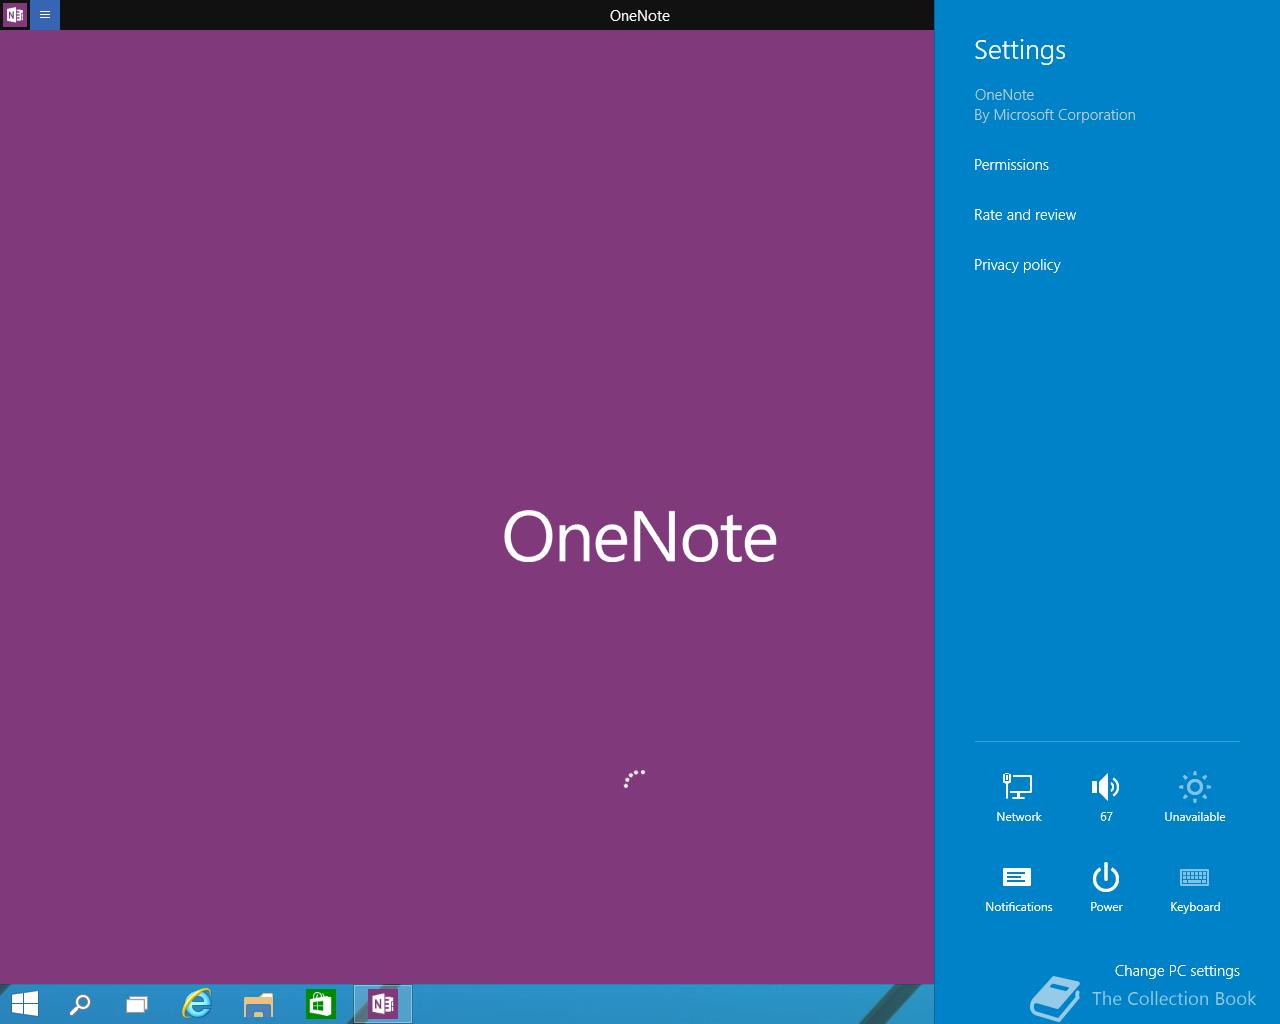
Task: Open the Windows Start button
Action: [24, 1004]
